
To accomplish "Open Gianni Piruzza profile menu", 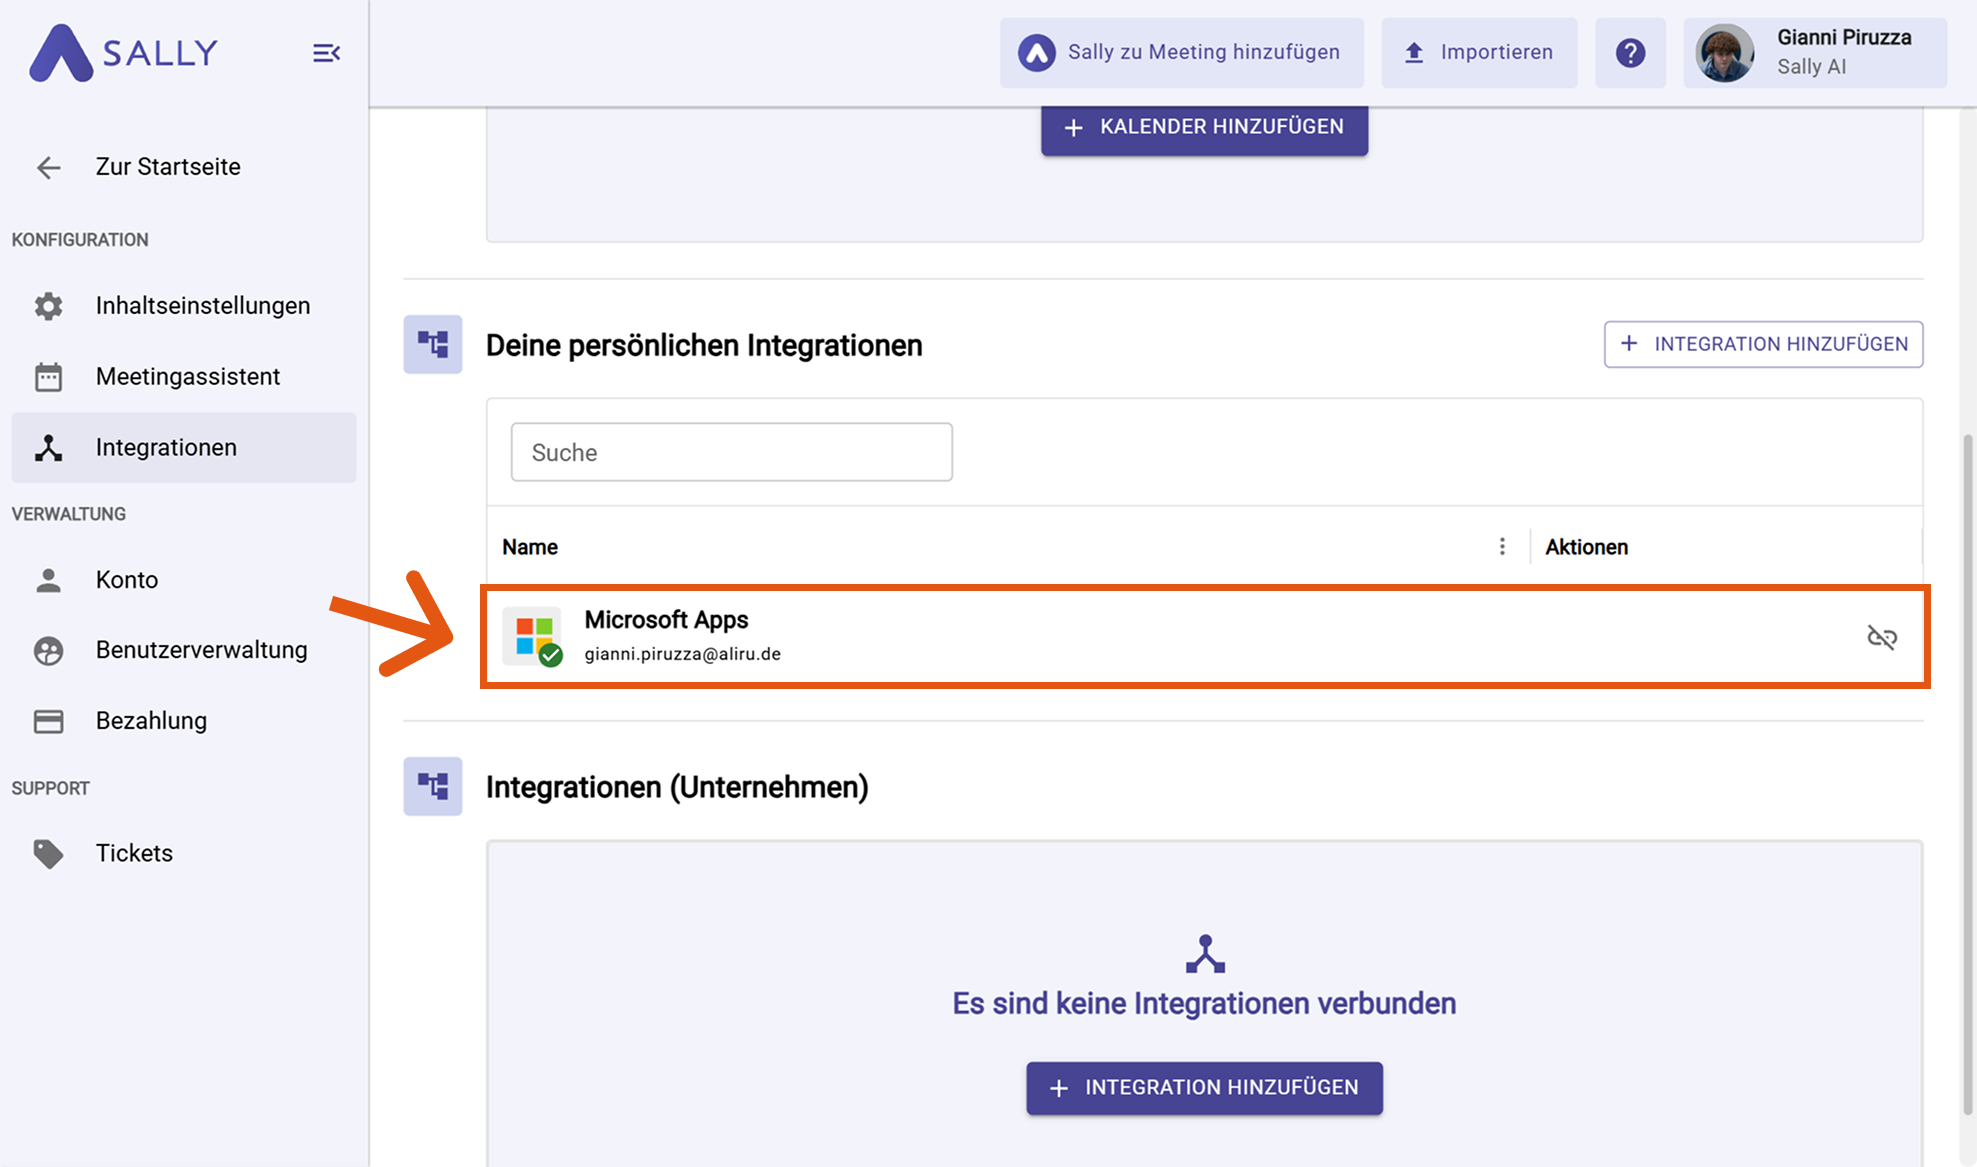I will tap(1814, 53).
